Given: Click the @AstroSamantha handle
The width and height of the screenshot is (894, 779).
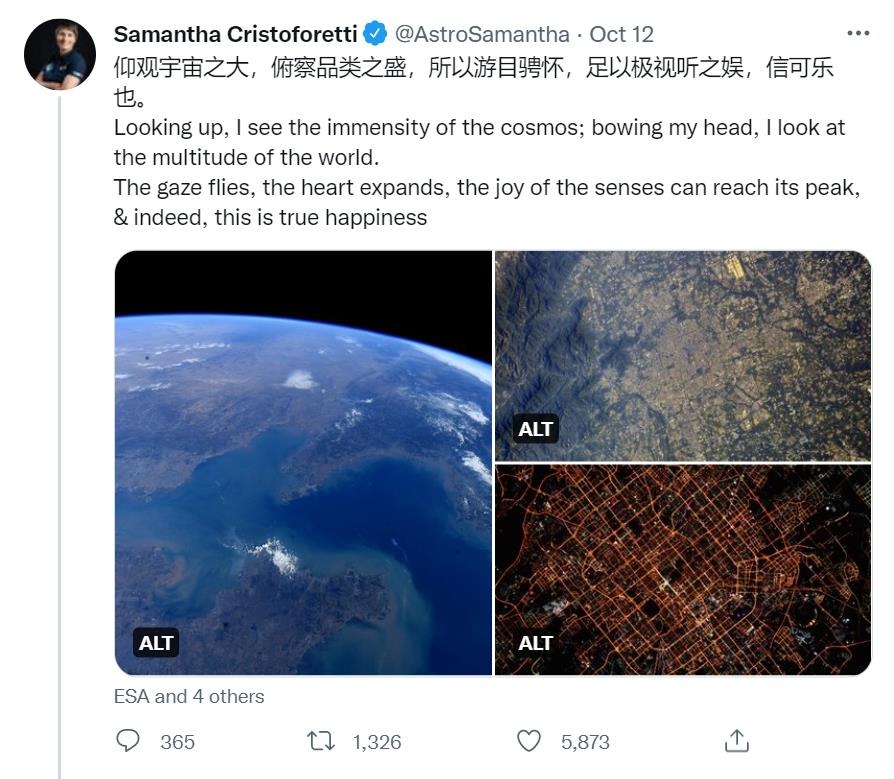Looking at the screenshot, I should click(x=482, y=34).
